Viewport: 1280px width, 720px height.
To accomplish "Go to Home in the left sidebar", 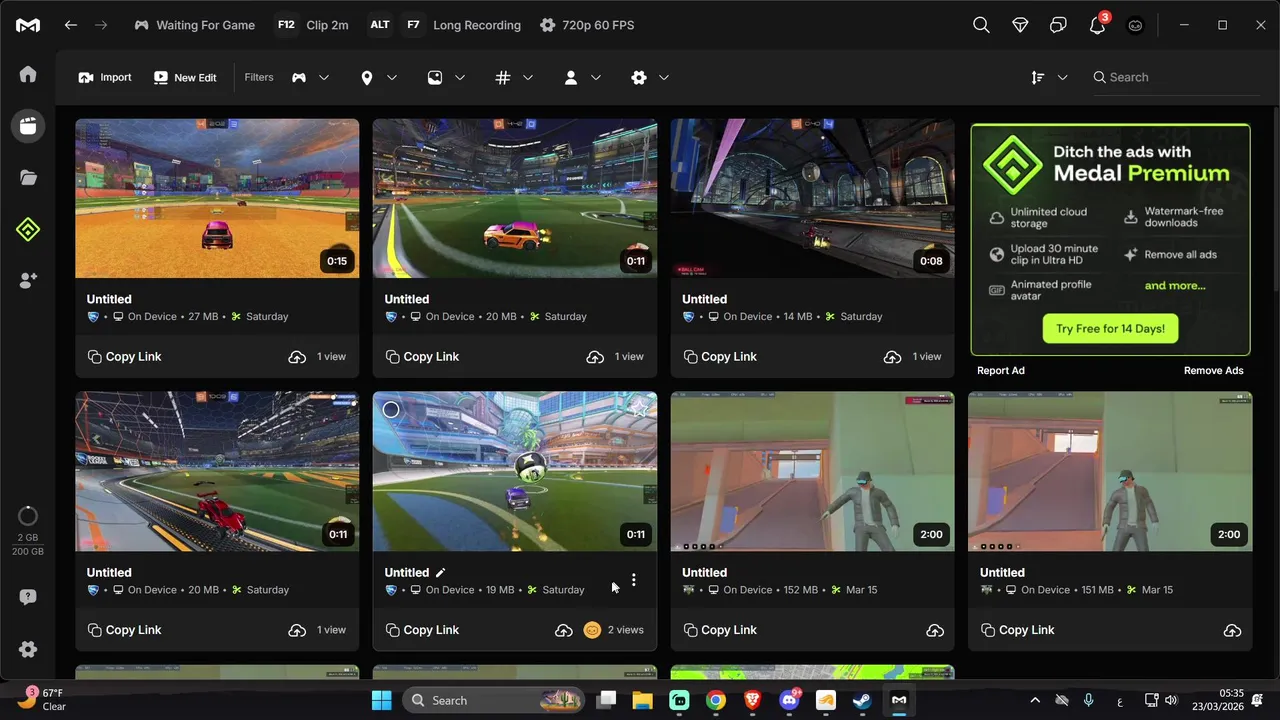I will [28, 74].
